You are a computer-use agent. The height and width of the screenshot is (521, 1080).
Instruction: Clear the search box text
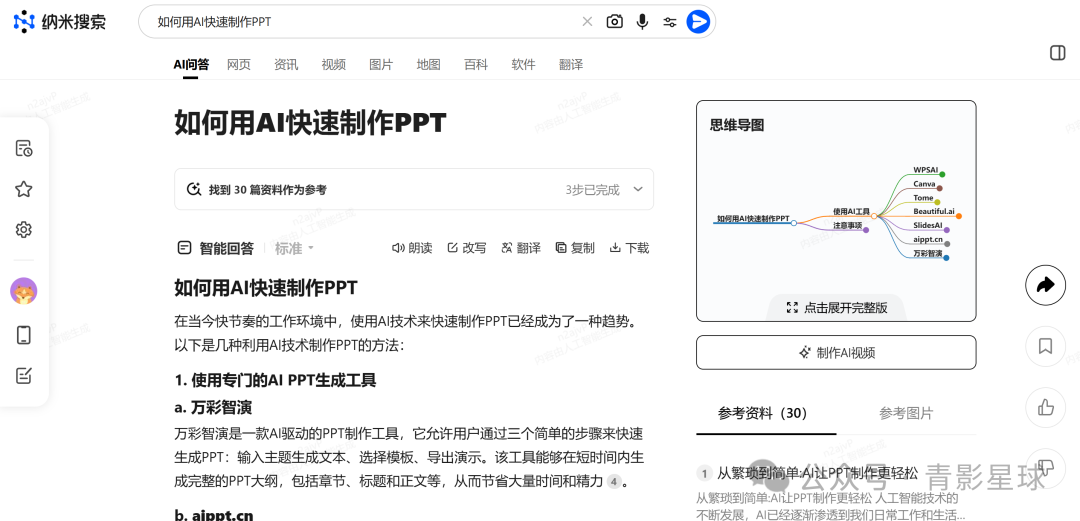[x=587, y=21]
